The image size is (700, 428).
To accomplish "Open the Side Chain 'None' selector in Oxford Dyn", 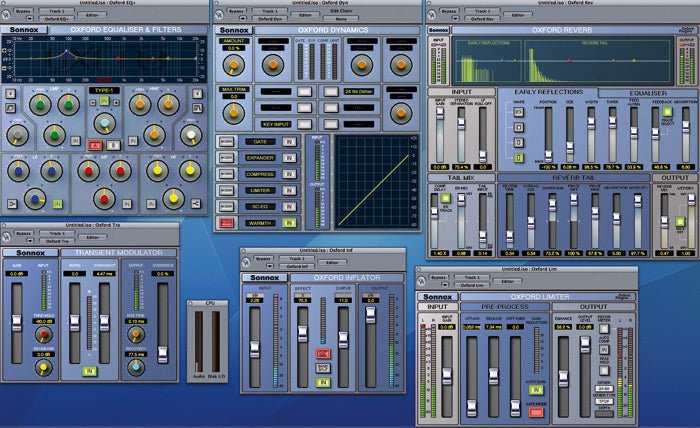I will pyautogui.click(x=341, y=19).
